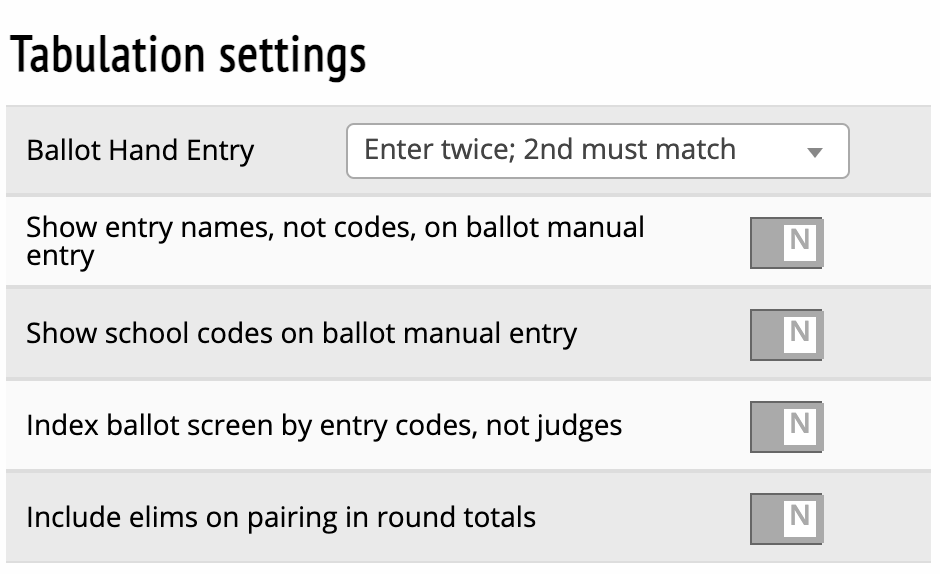Click the "Index ballot screen by entry codes" label

click(324, 426)
